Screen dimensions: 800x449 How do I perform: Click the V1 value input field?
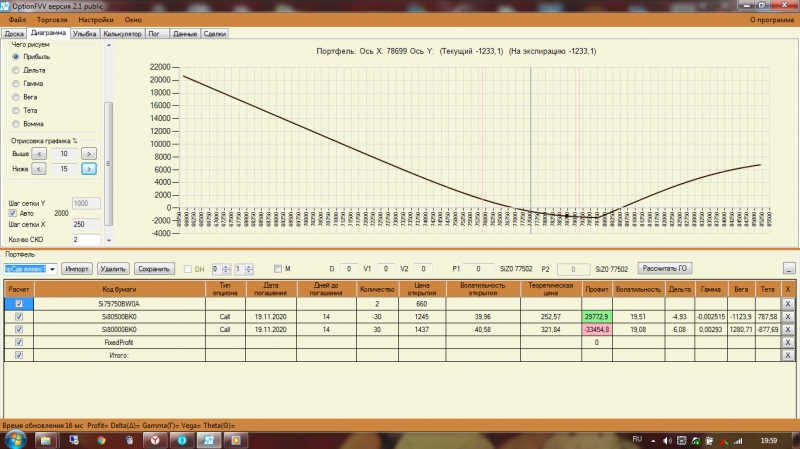(x=386, y=269)
